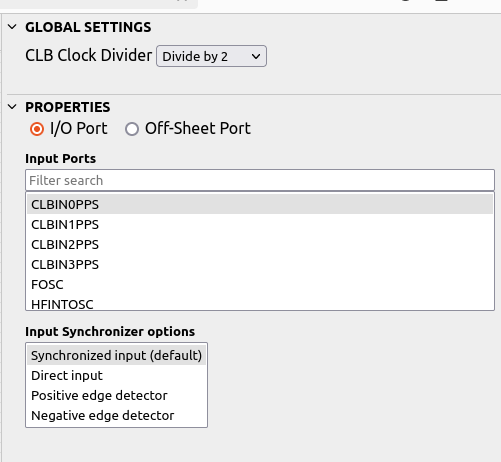
Task: Open the CLB Clock Divider dropdown
Action: 211,56
